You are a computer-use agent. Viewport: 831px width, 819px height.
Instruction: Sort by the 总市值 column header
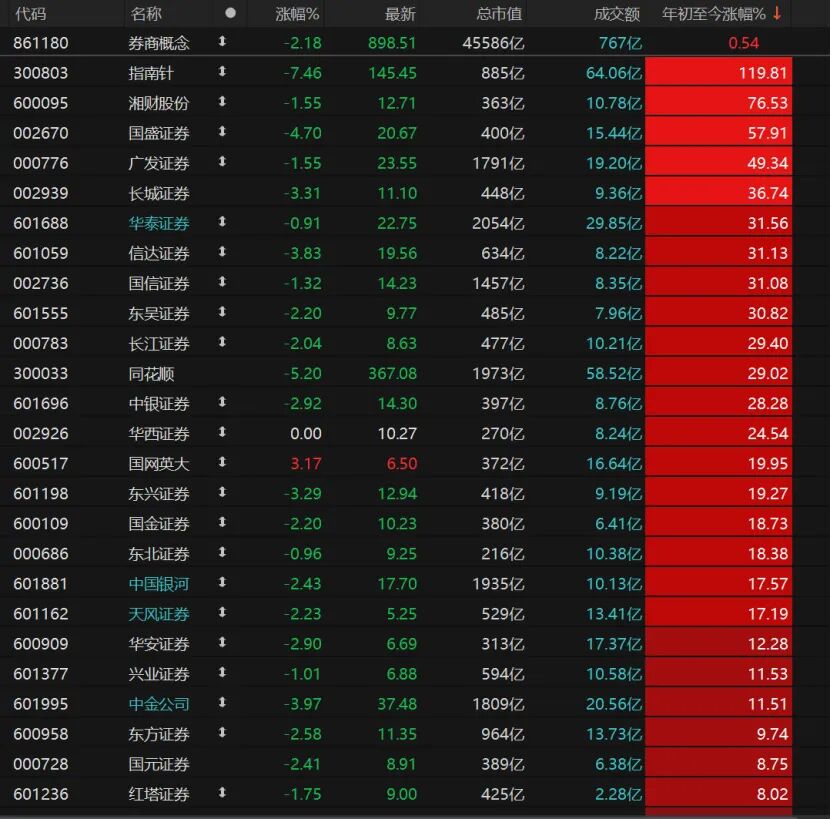click(x=499, y=14)
